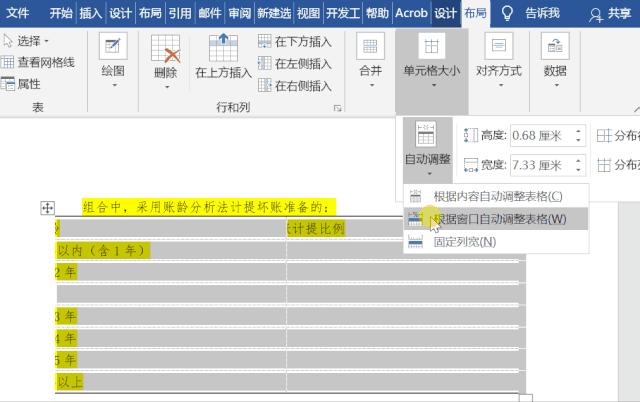Open the 引用 ribbon tab
The width and height of the screenshot is (640, 402).
(180, 13)
